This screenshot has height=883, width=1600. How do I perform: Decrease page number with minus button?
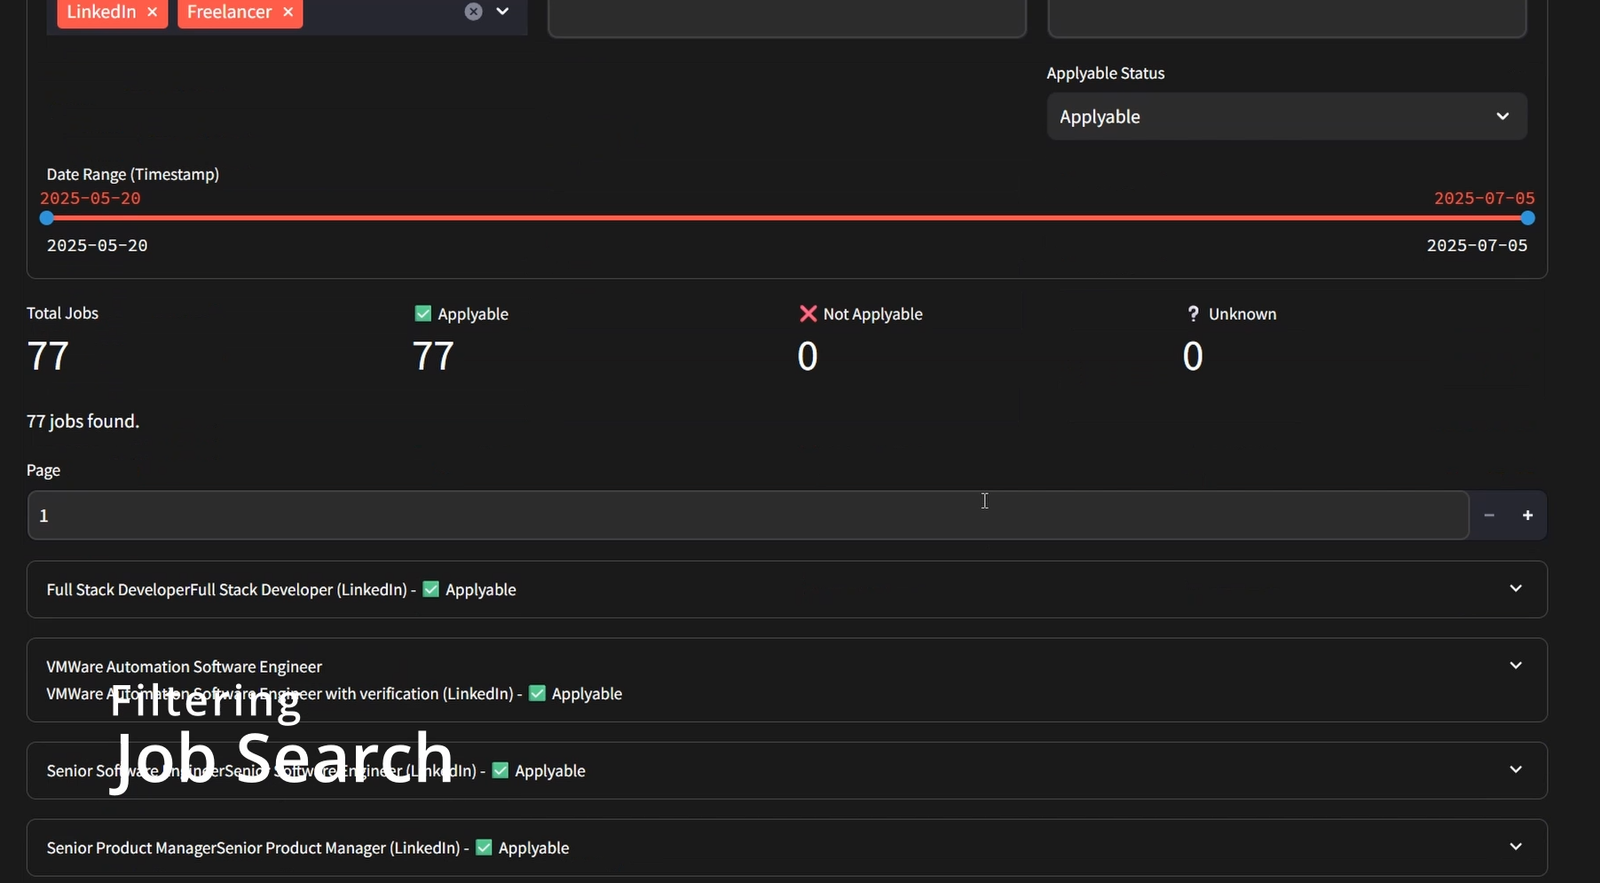pos(1489,515)
